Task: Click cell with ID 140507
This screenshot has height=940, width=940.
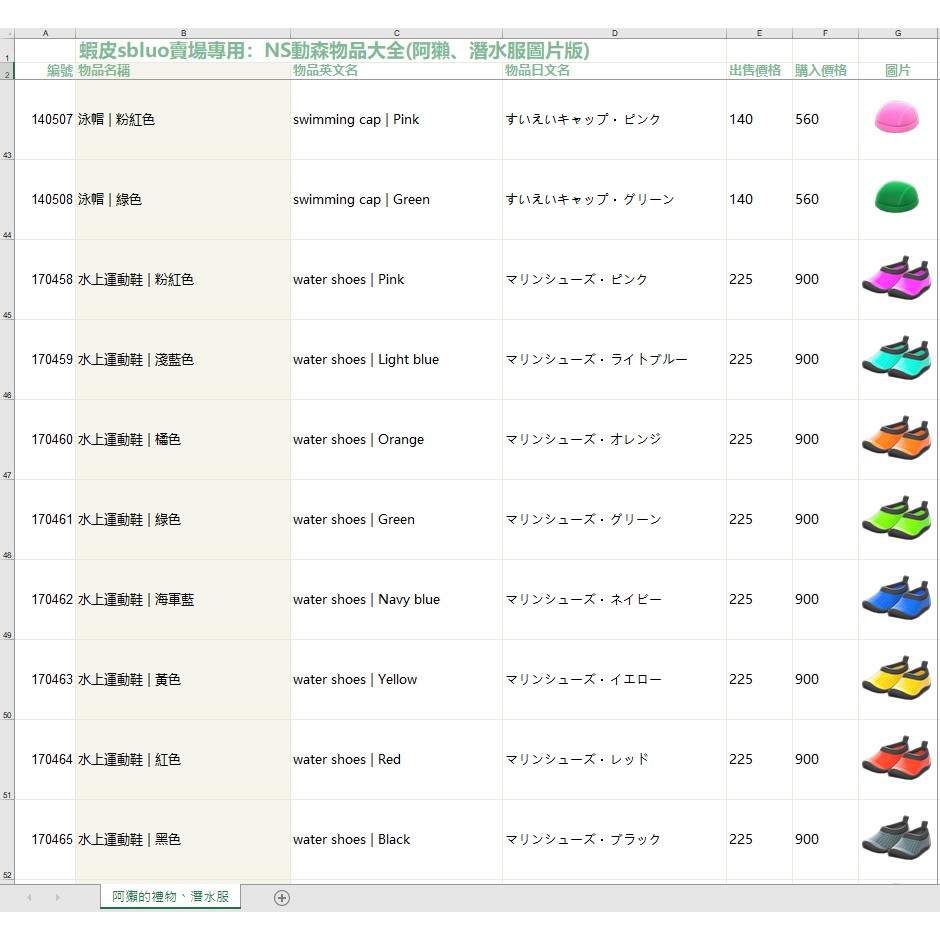Action: pyautogui.click(x=45, y=119)
